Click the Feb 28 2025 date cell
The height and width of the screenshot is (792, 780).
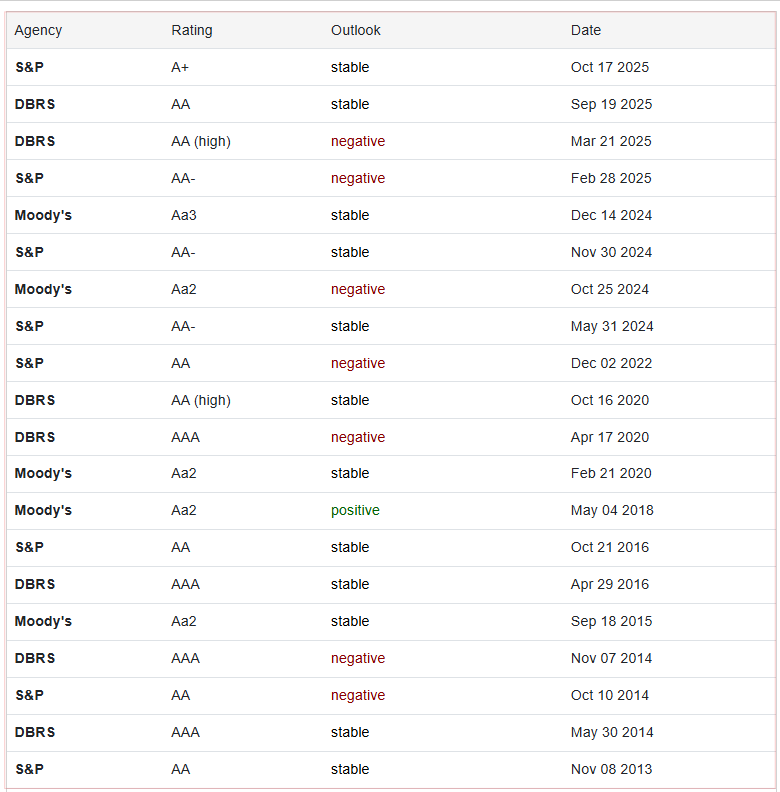coord(611,178)
